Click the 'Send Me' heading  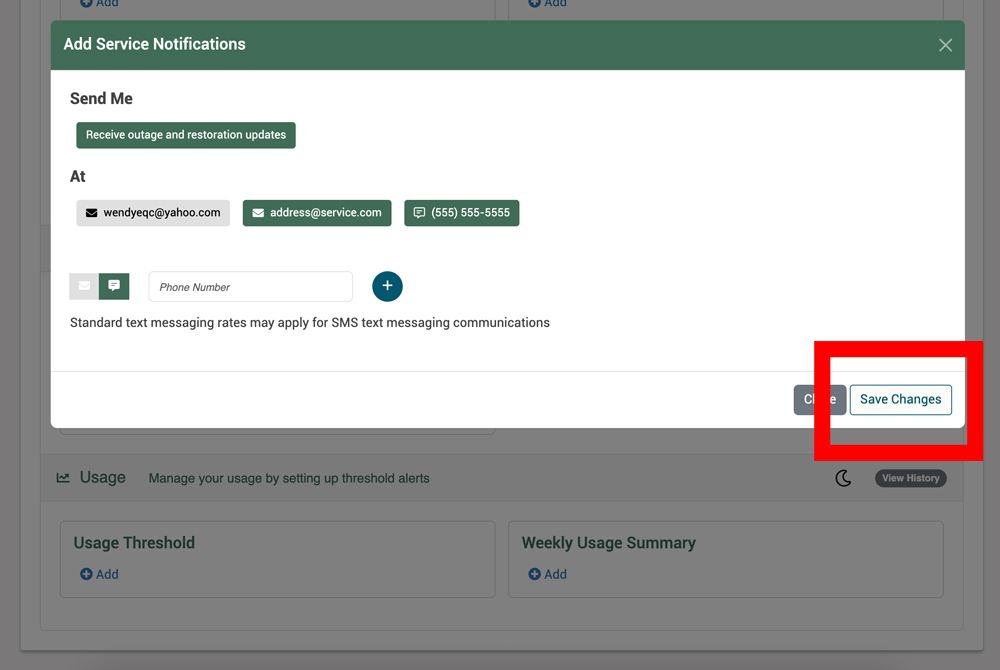coord(101,99)
